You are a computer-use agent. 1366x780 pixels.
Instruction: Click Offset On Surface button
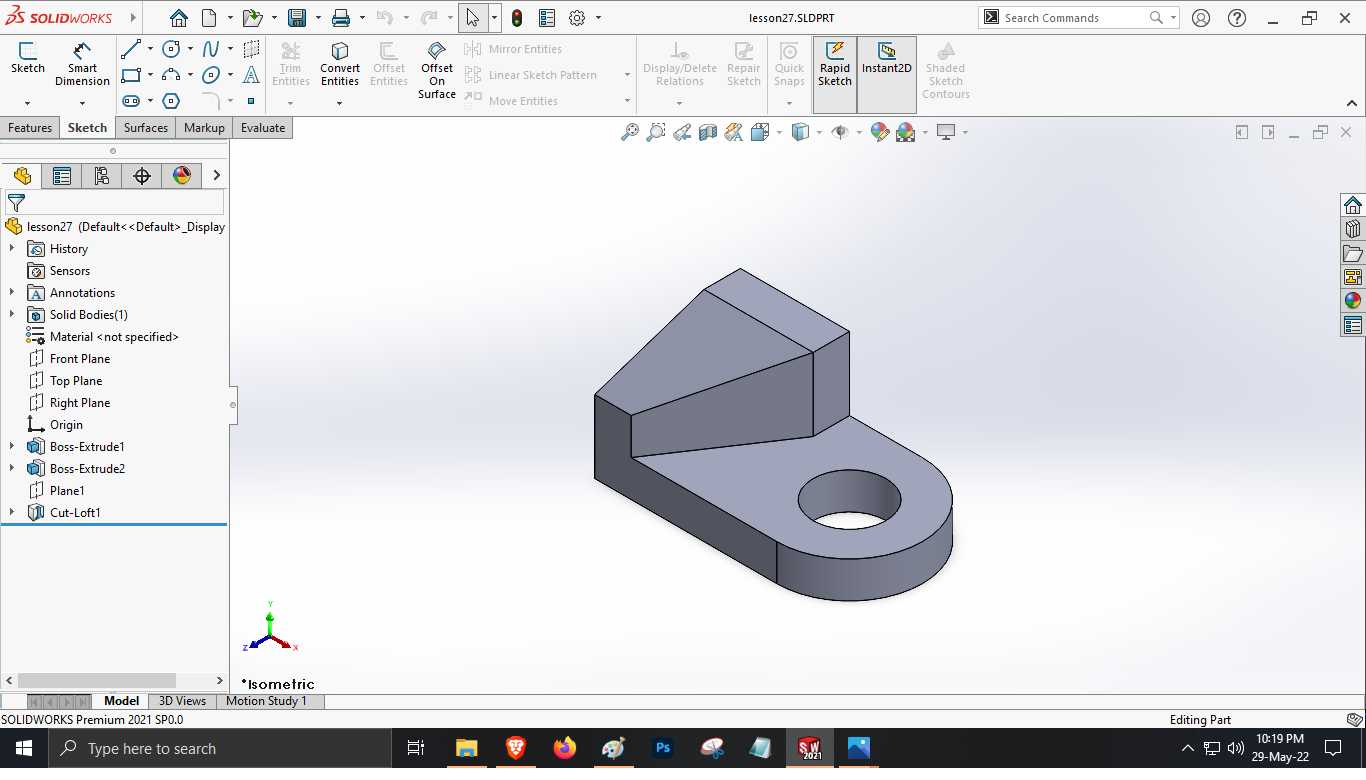point(437,70)
